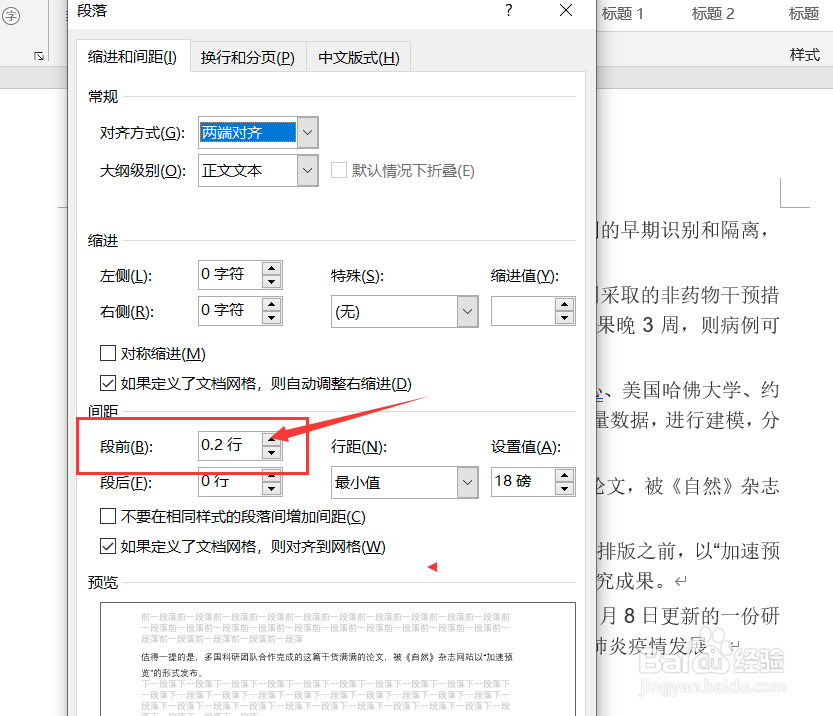
Task: Switch to the 换行和分页 tab
Action: [x=246, y=57]
